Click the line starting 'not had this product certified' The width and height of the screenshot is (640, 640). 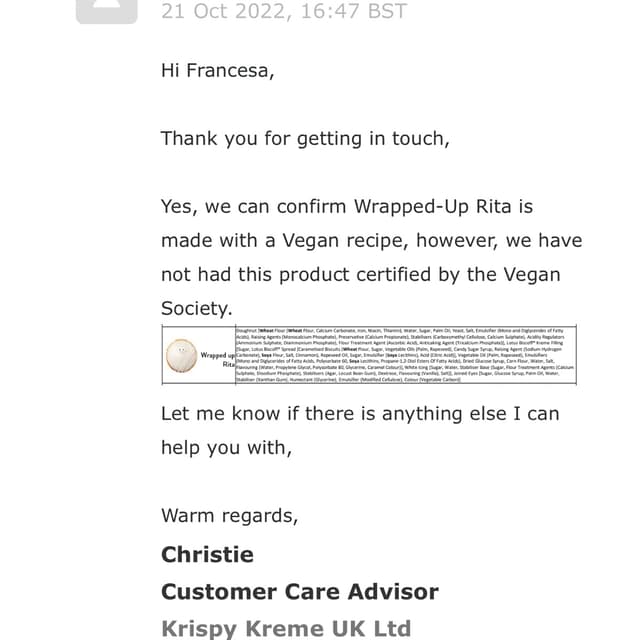(x=361, y=274)
